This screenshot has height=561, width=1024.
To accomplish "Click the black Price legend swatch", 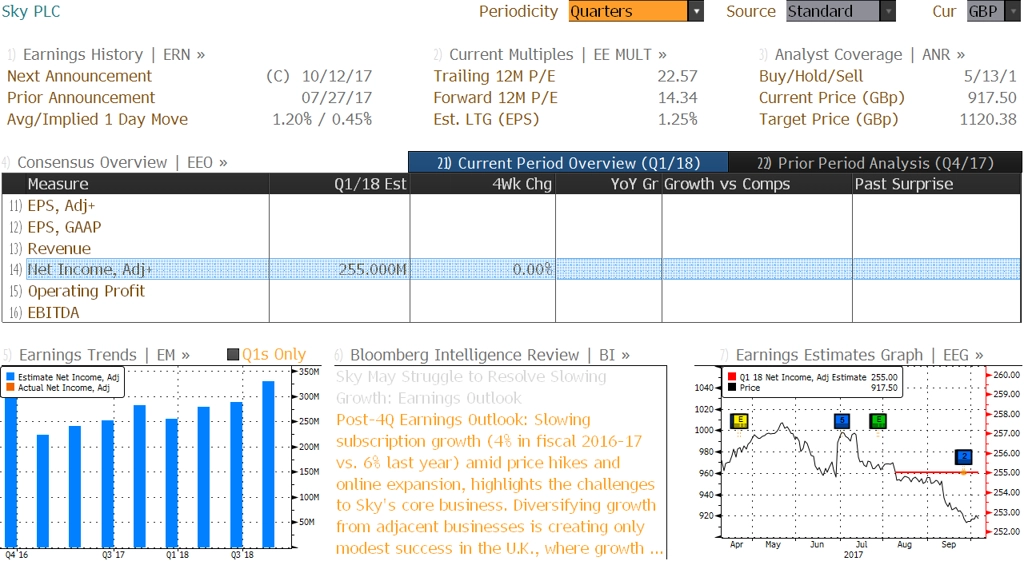I will point(731,387).
